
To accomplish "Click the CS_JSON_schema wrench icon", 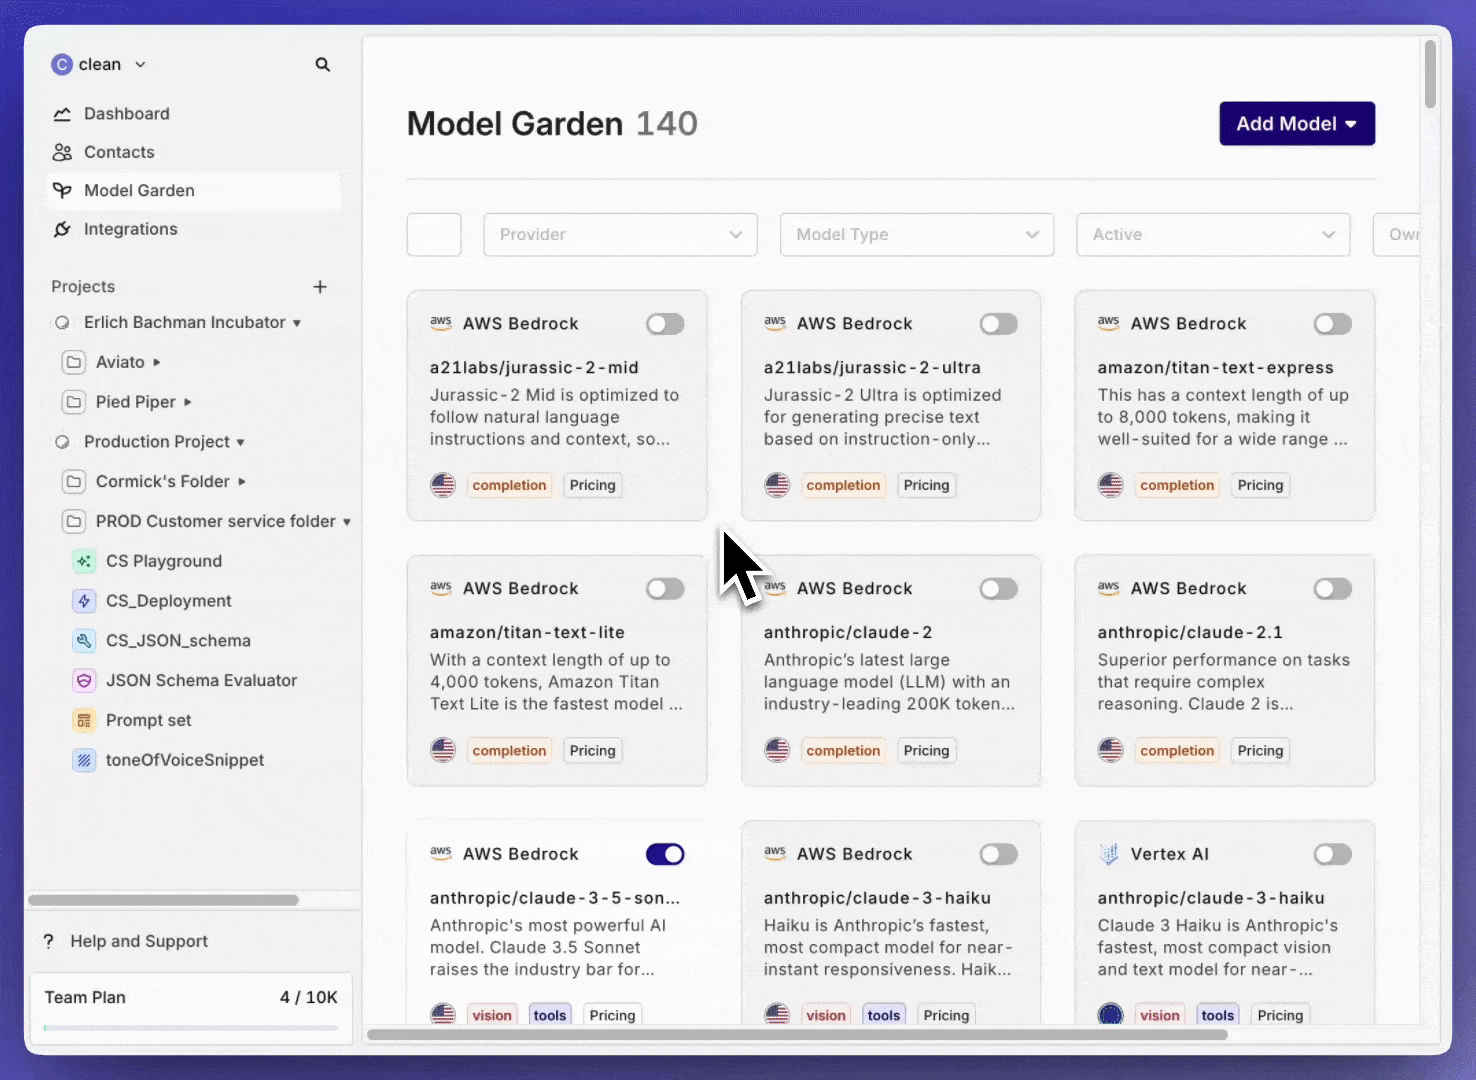I will [84, 641].
